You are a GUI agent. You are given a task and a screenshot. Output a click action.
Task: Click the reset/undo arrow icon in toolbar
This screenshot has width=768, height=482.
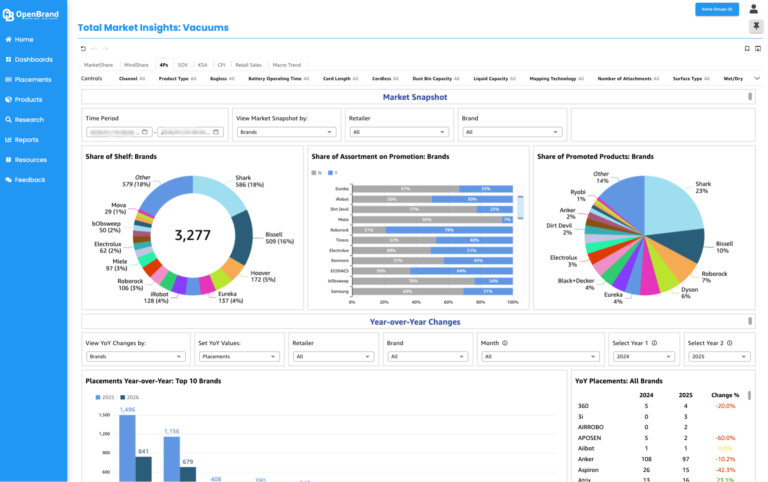click(83, 48)
